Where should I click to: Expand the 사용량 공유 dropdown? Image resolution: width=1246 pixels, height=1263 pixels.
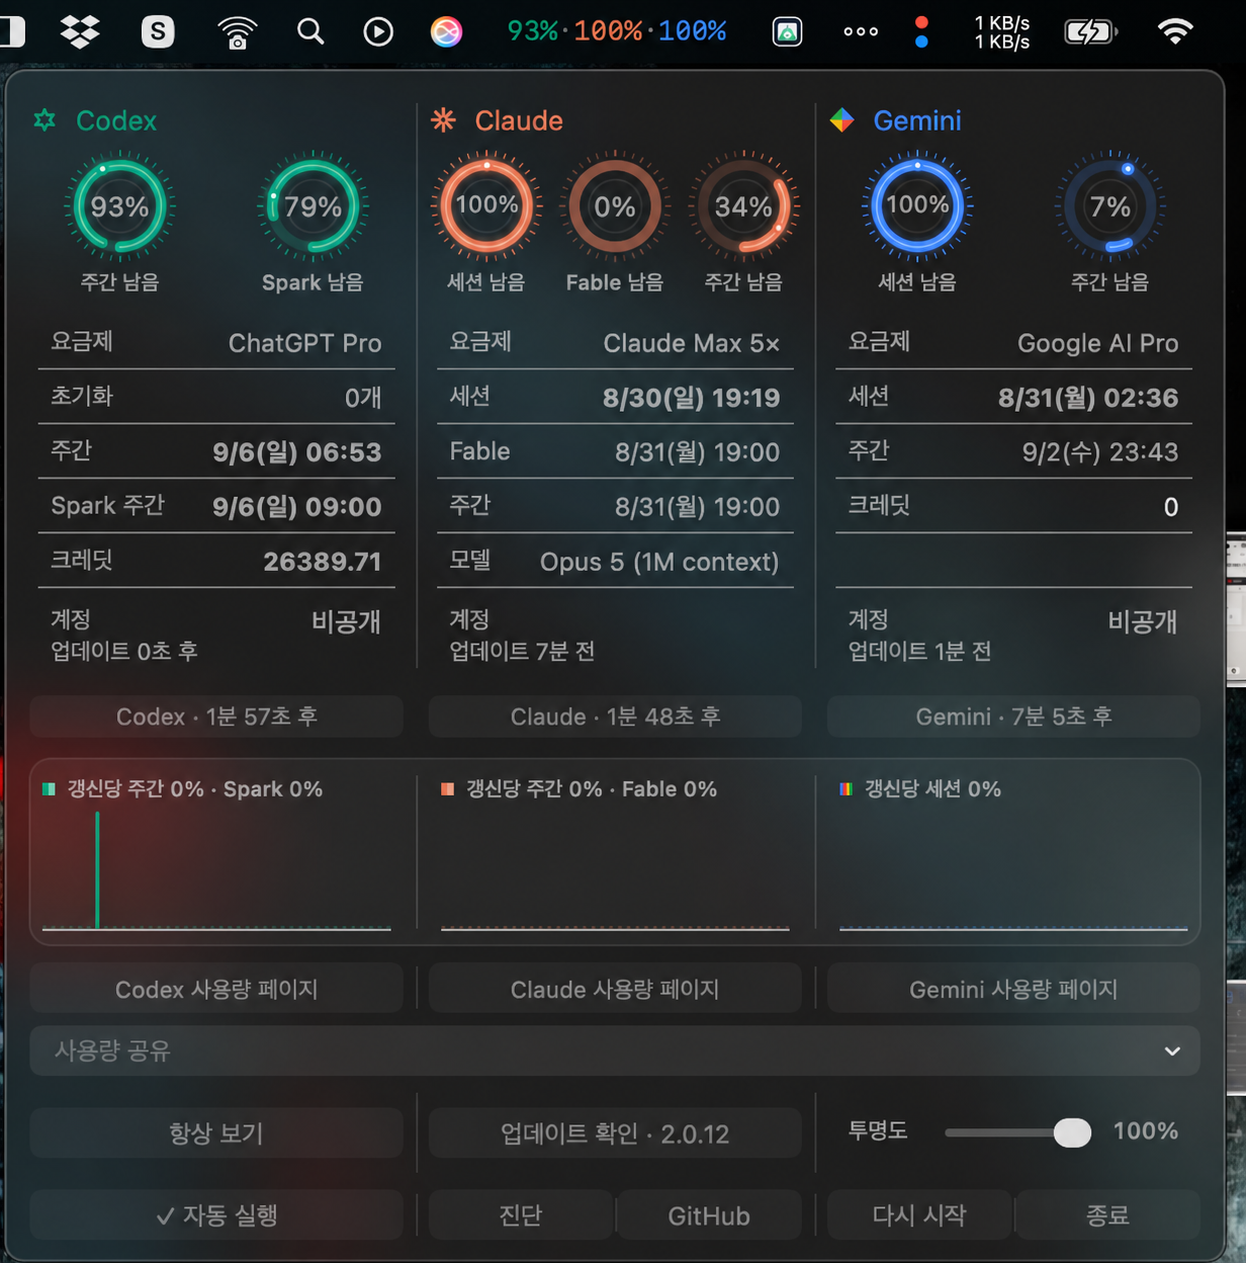click(x=615, y=1051)
